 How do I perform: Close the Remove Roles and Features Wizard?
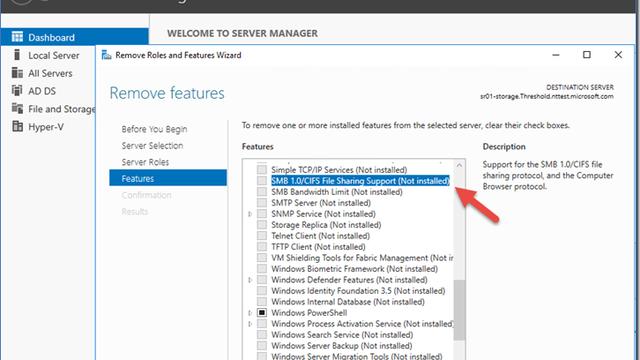tap(618, 55)
